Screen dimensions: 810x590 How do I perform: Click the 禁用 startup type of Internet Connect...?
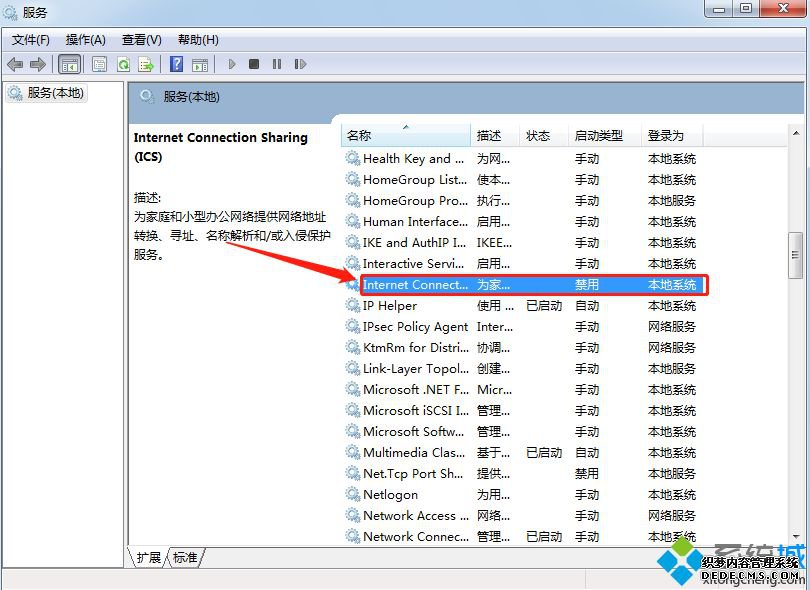coord(587,285)
